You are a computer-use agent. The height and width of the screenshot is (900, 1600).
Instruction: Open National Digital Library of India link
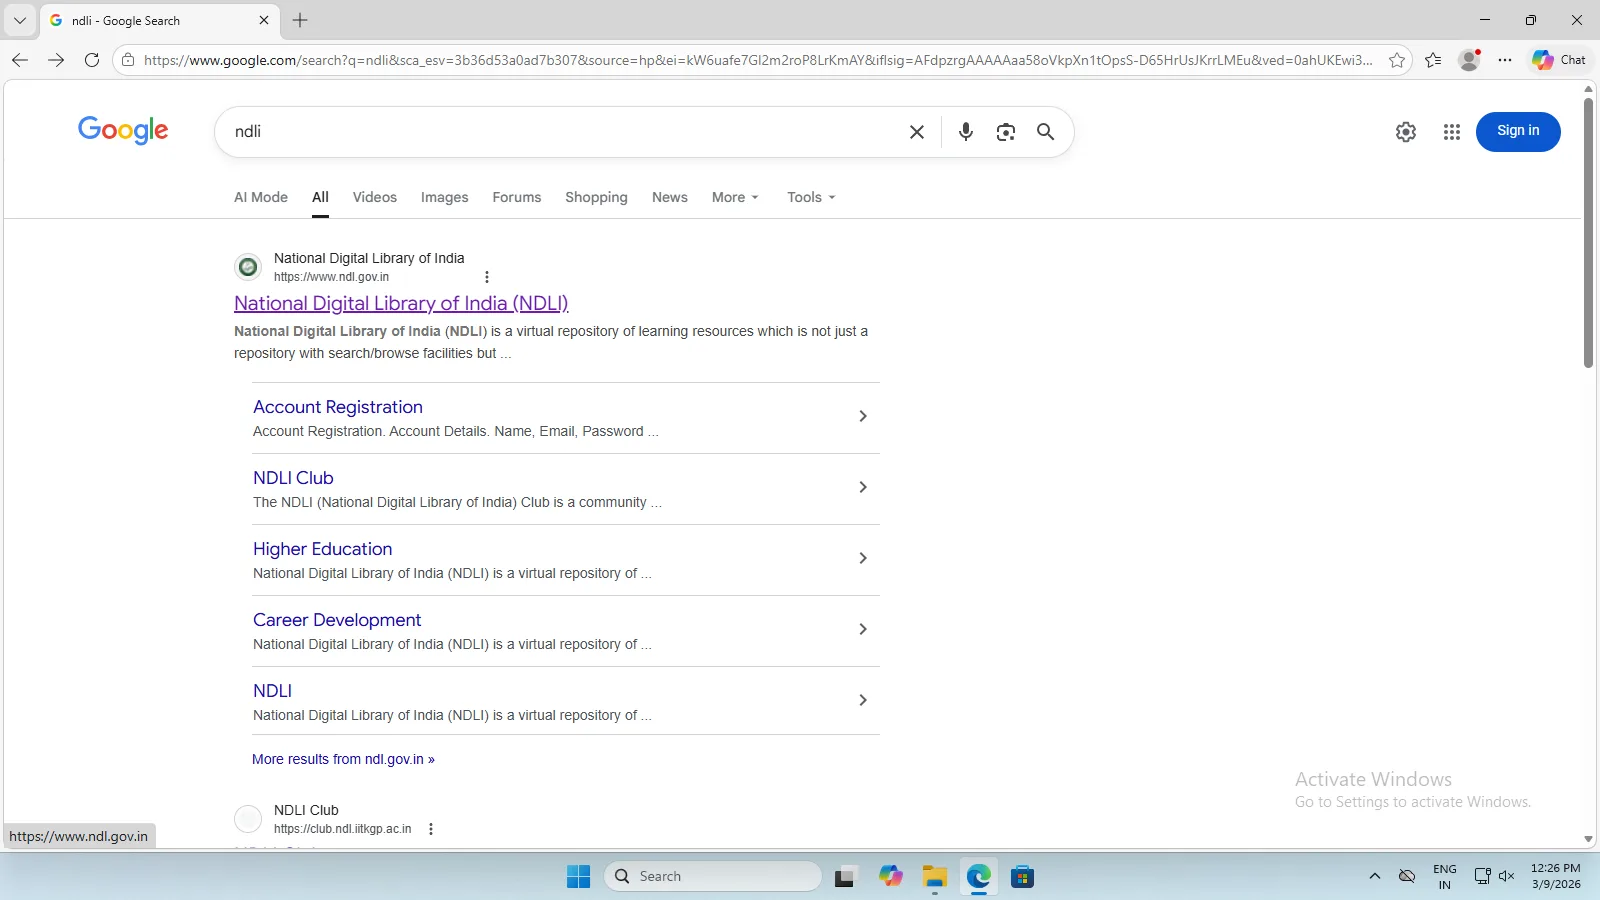pos(401,303)
